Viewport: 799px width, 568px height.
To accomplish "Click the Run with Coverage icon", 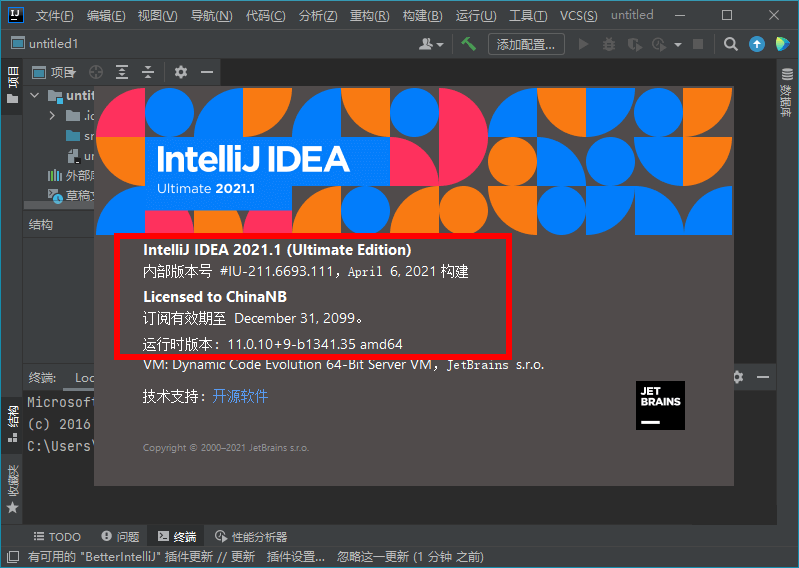I will click(x=634, y=45).
